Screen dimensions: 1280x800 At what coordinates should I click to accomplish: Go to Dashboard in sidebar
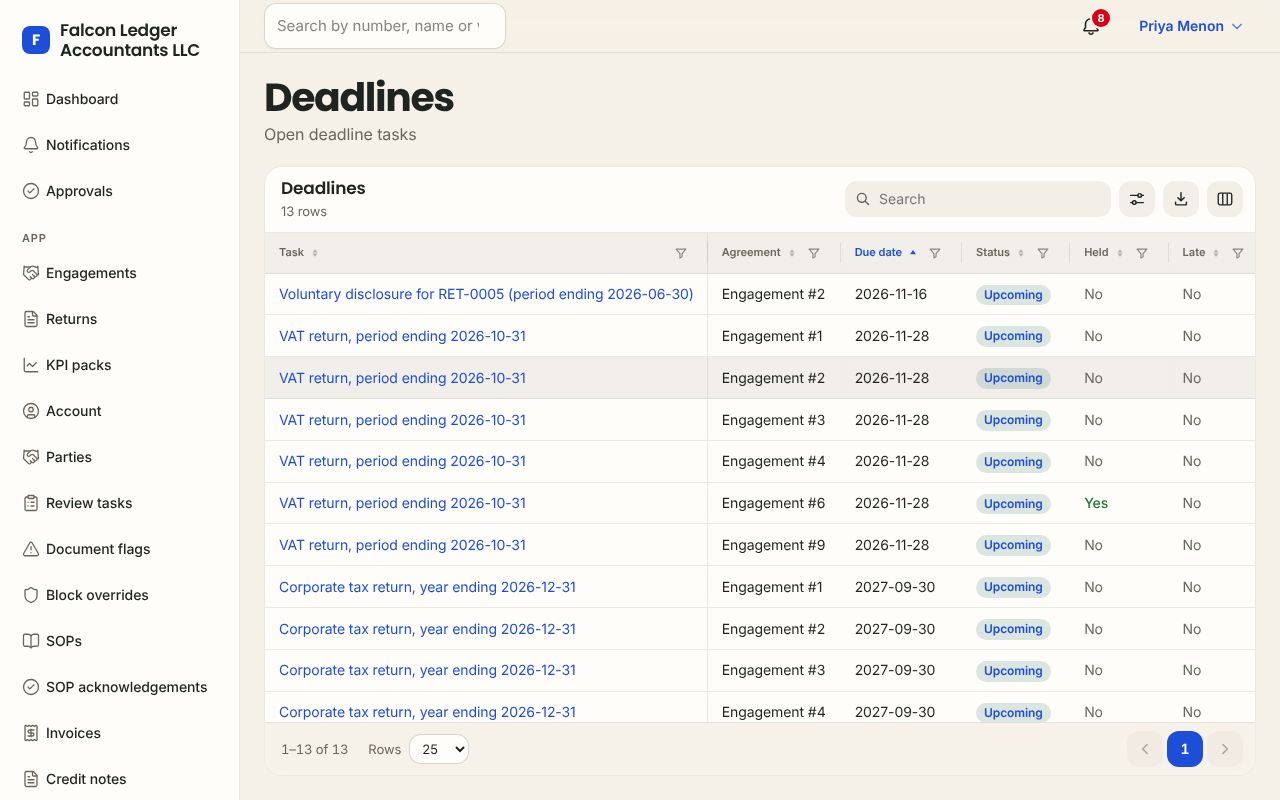[120, 99]
